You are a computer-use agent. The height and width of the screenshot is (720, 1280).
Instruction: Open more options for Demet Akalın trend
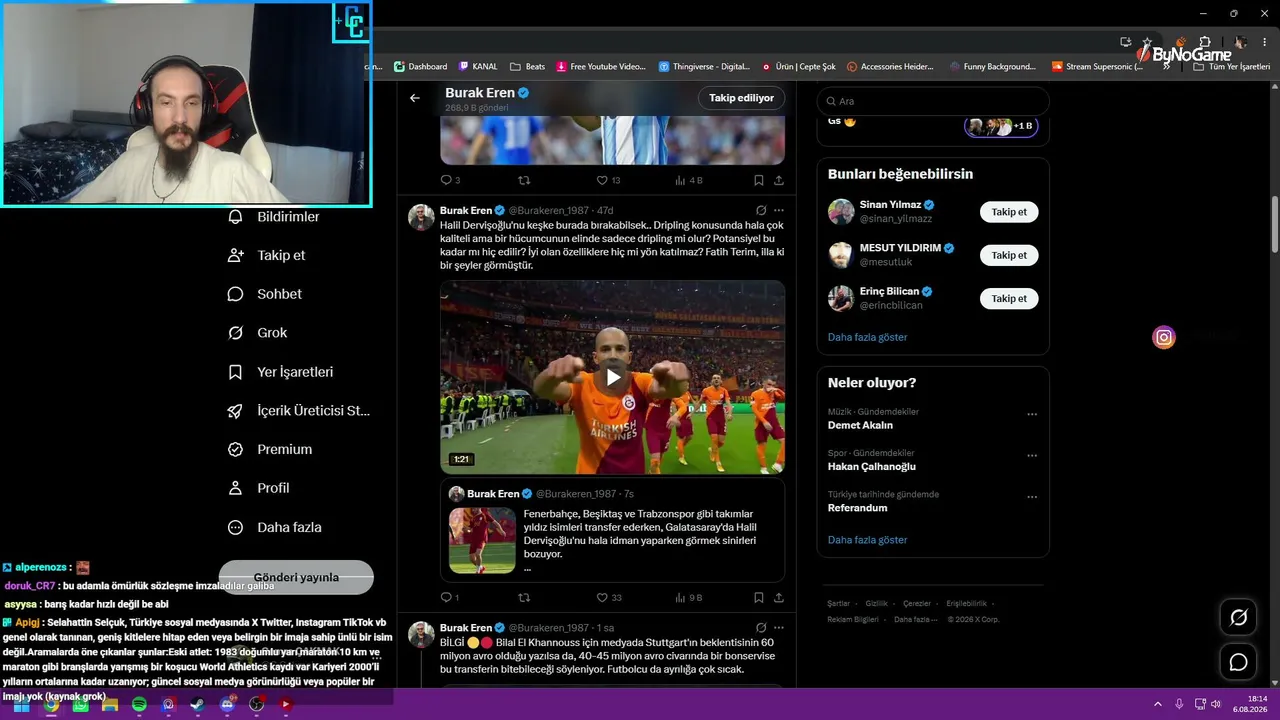click(x=1032, y=414)
